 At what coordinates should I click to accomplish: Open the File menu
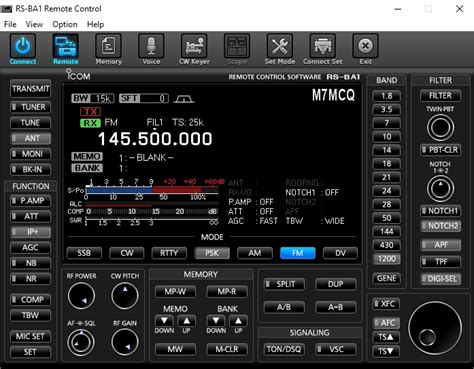(10, 24)
